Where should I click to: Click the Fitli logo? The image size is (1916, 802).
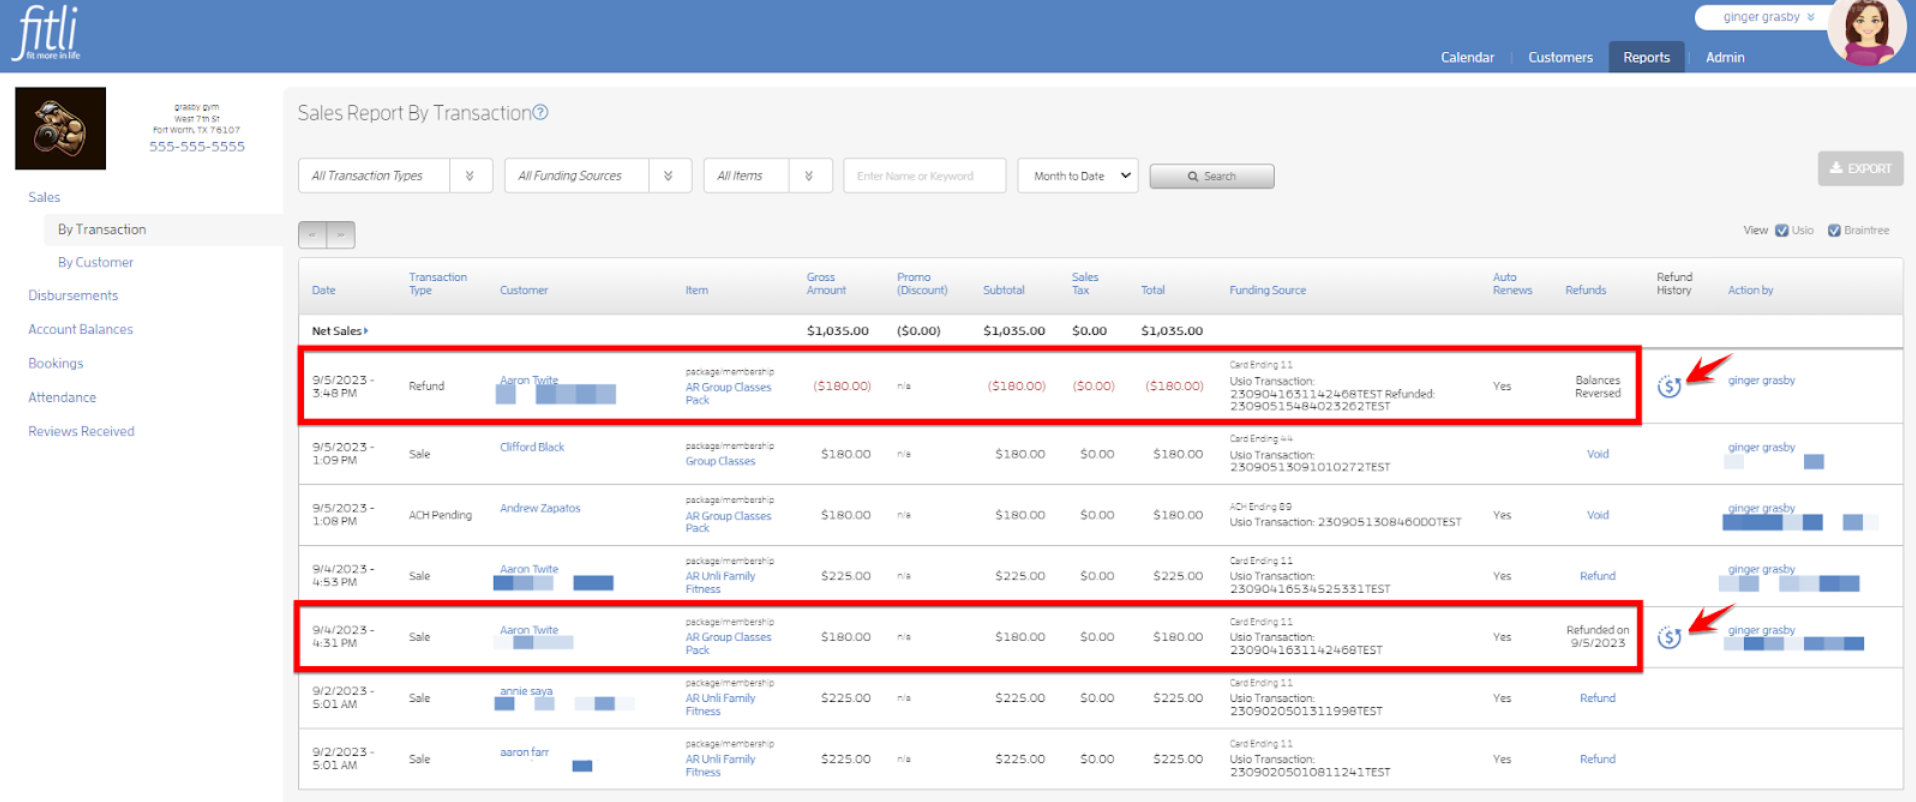[47, 33]
